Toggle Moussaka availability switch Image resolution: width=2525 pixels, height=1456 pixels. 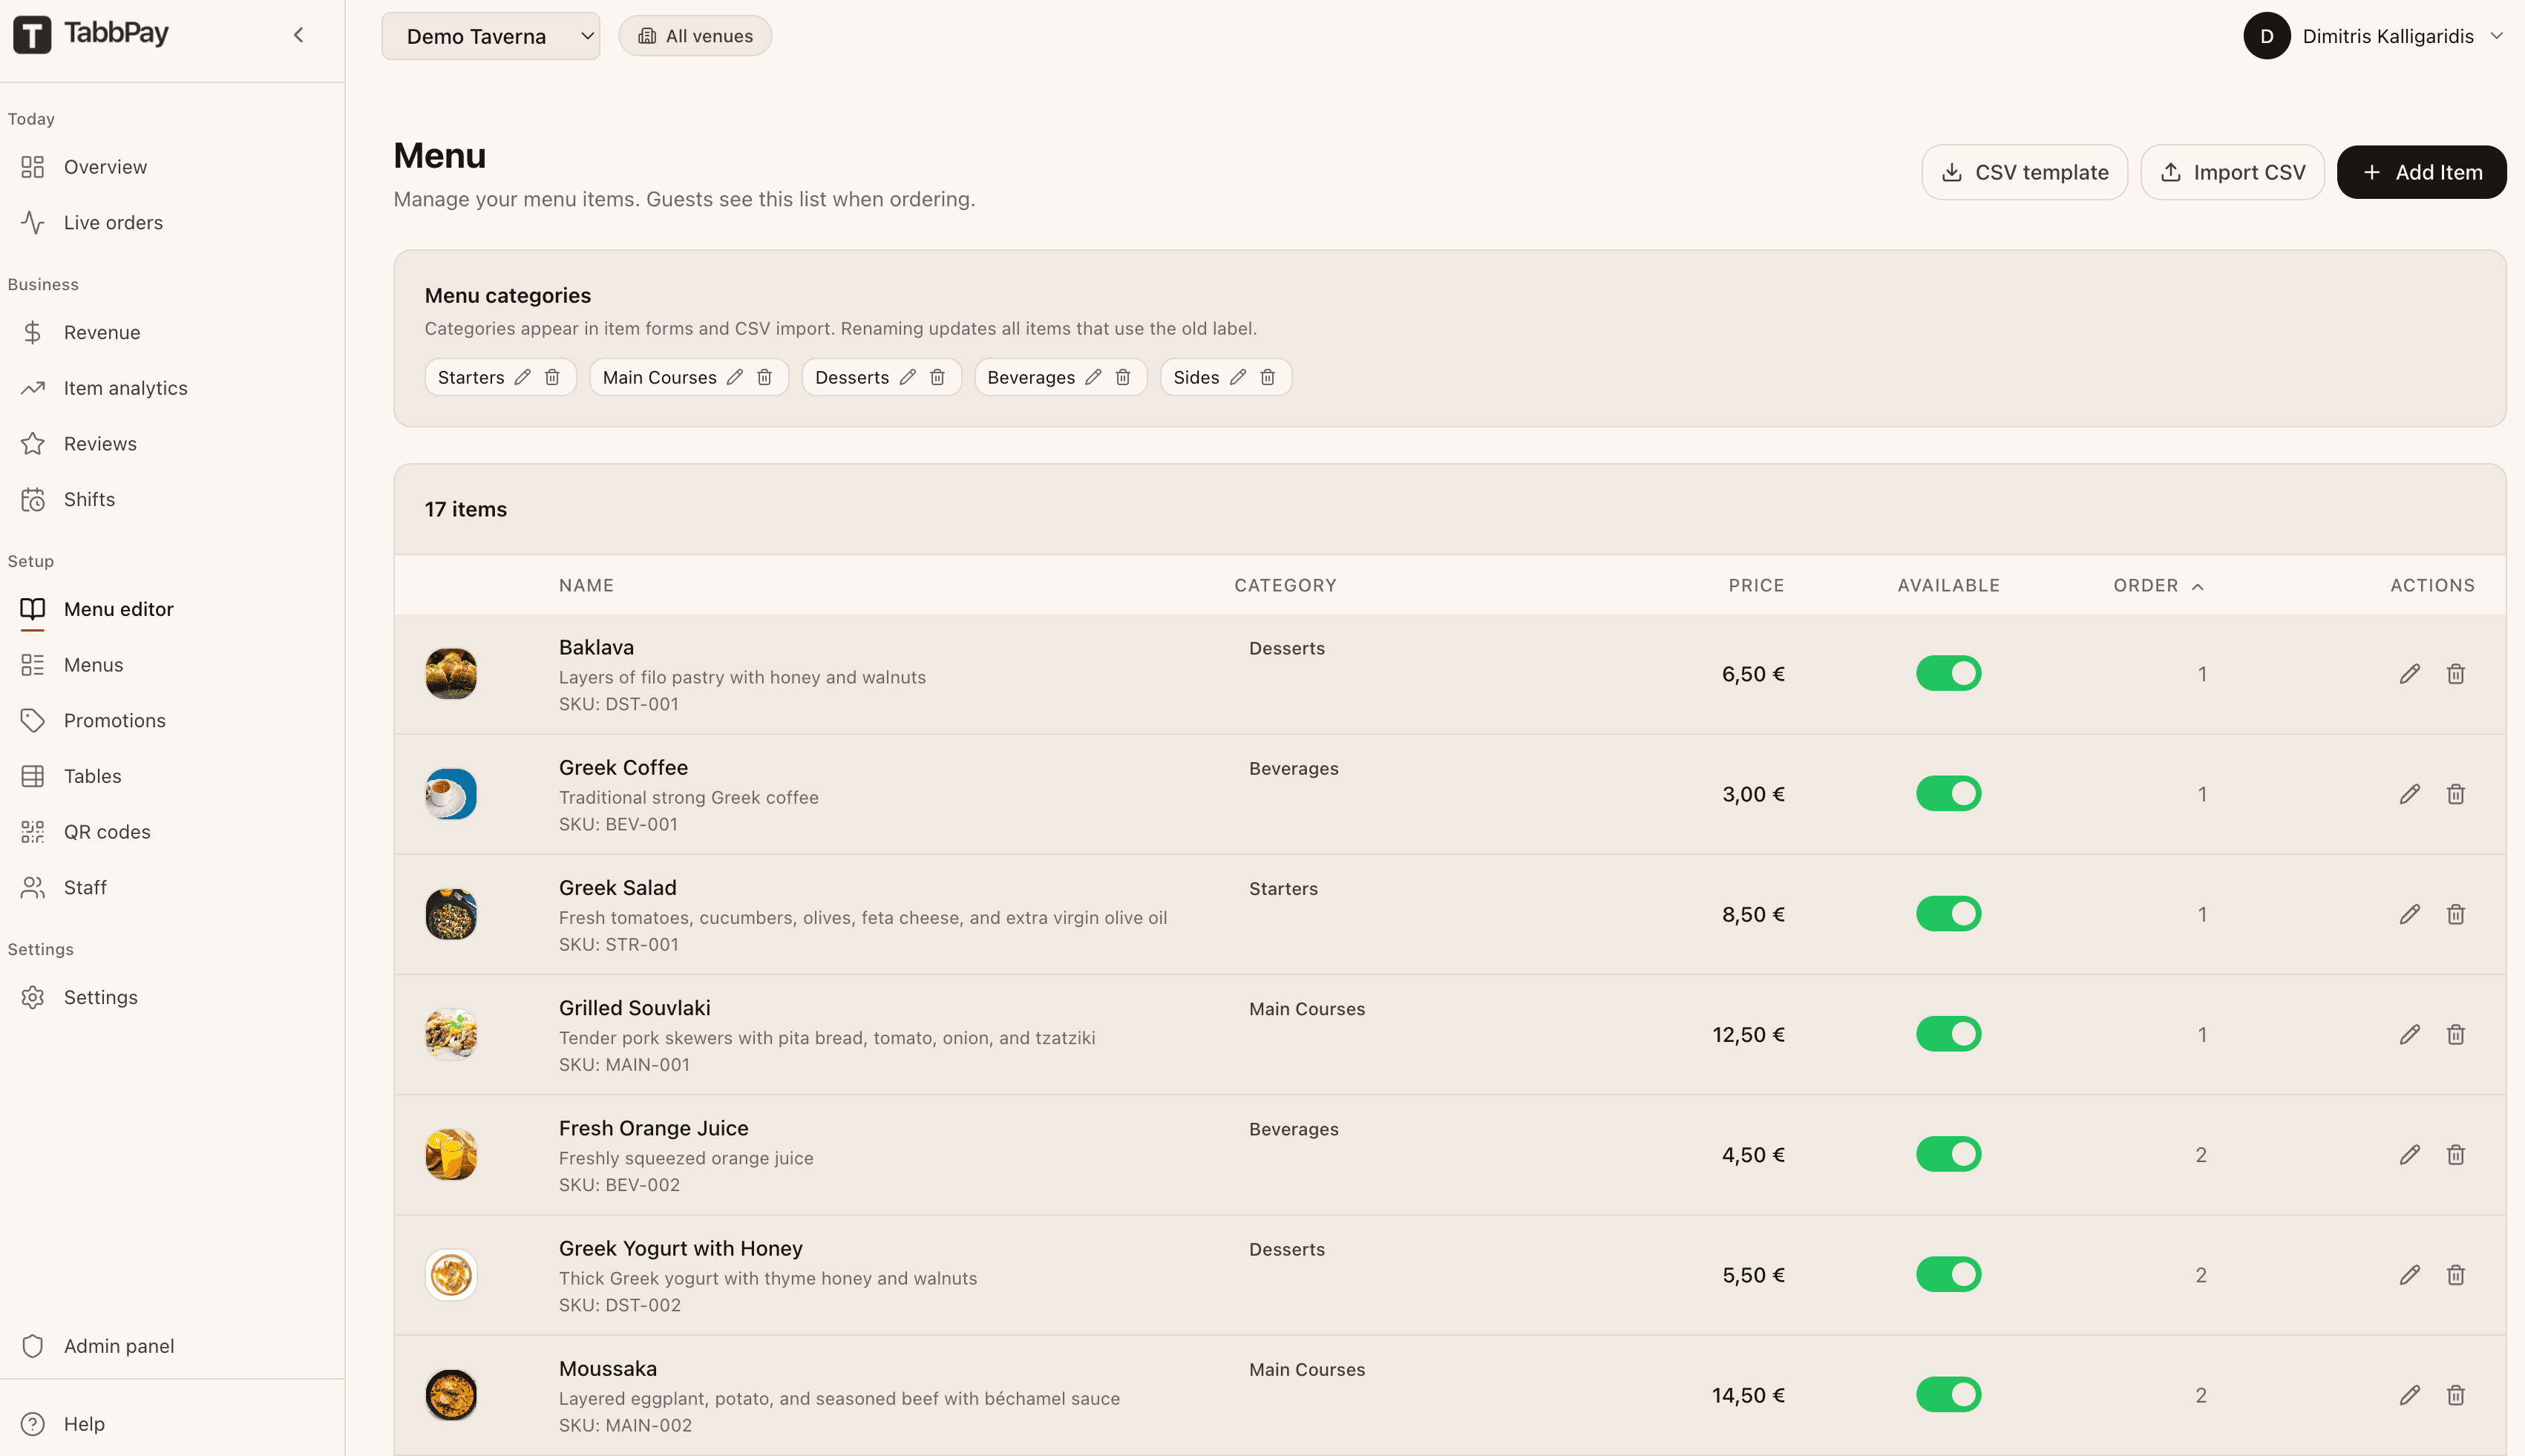click(1948, 1394)
